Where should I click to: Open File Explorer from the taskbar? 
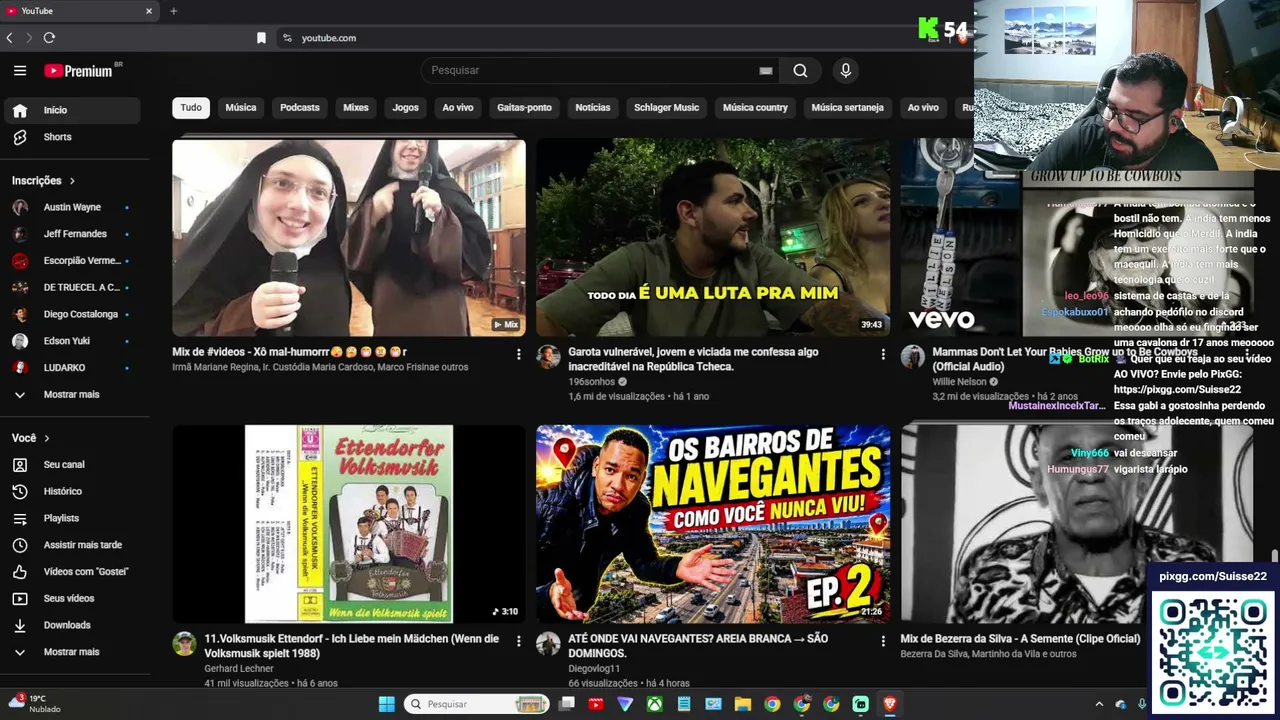tap(742, 704)
